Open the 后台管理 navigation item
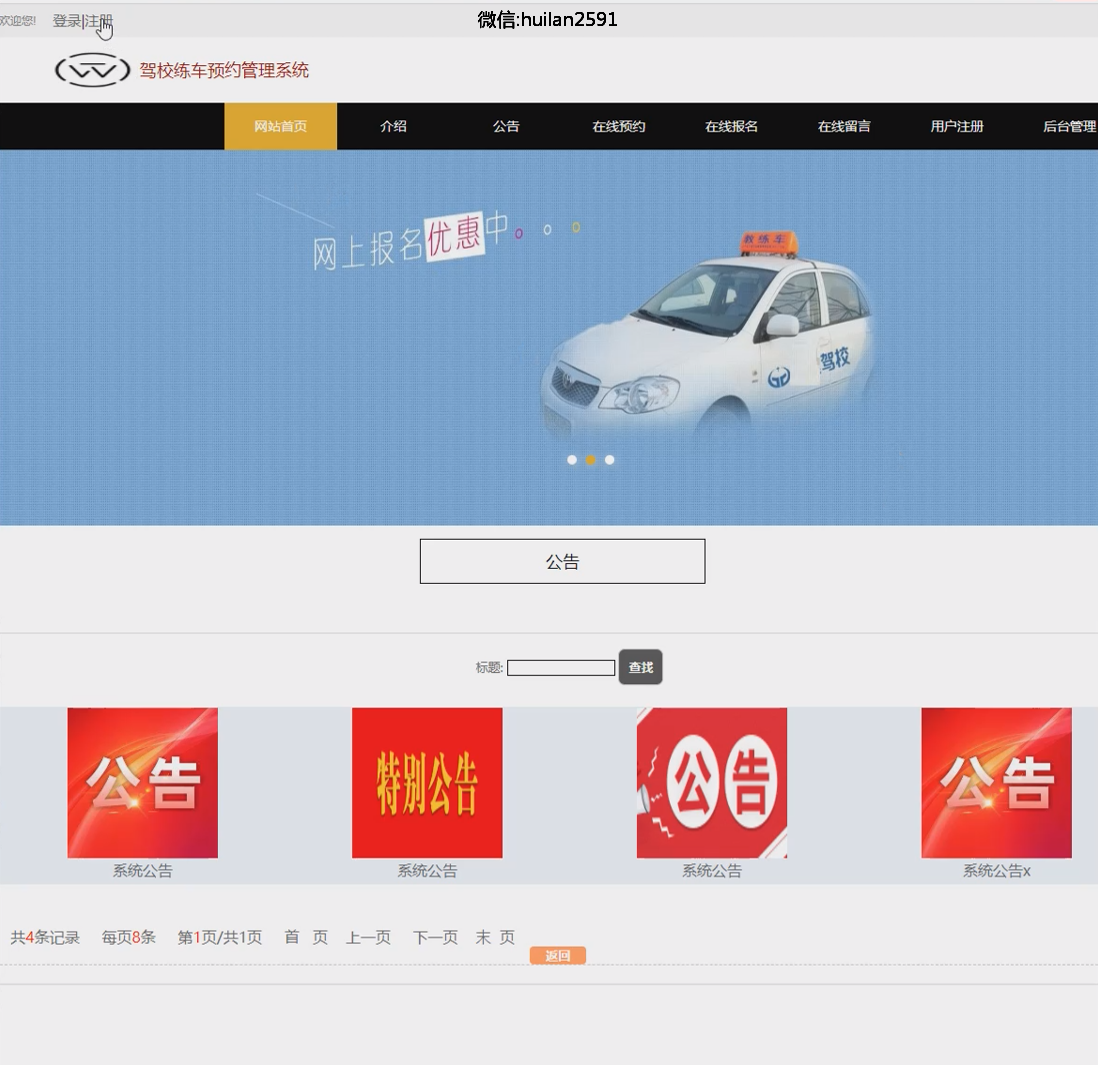Screen dimensions: 1098x1065 pos(1068,126)
